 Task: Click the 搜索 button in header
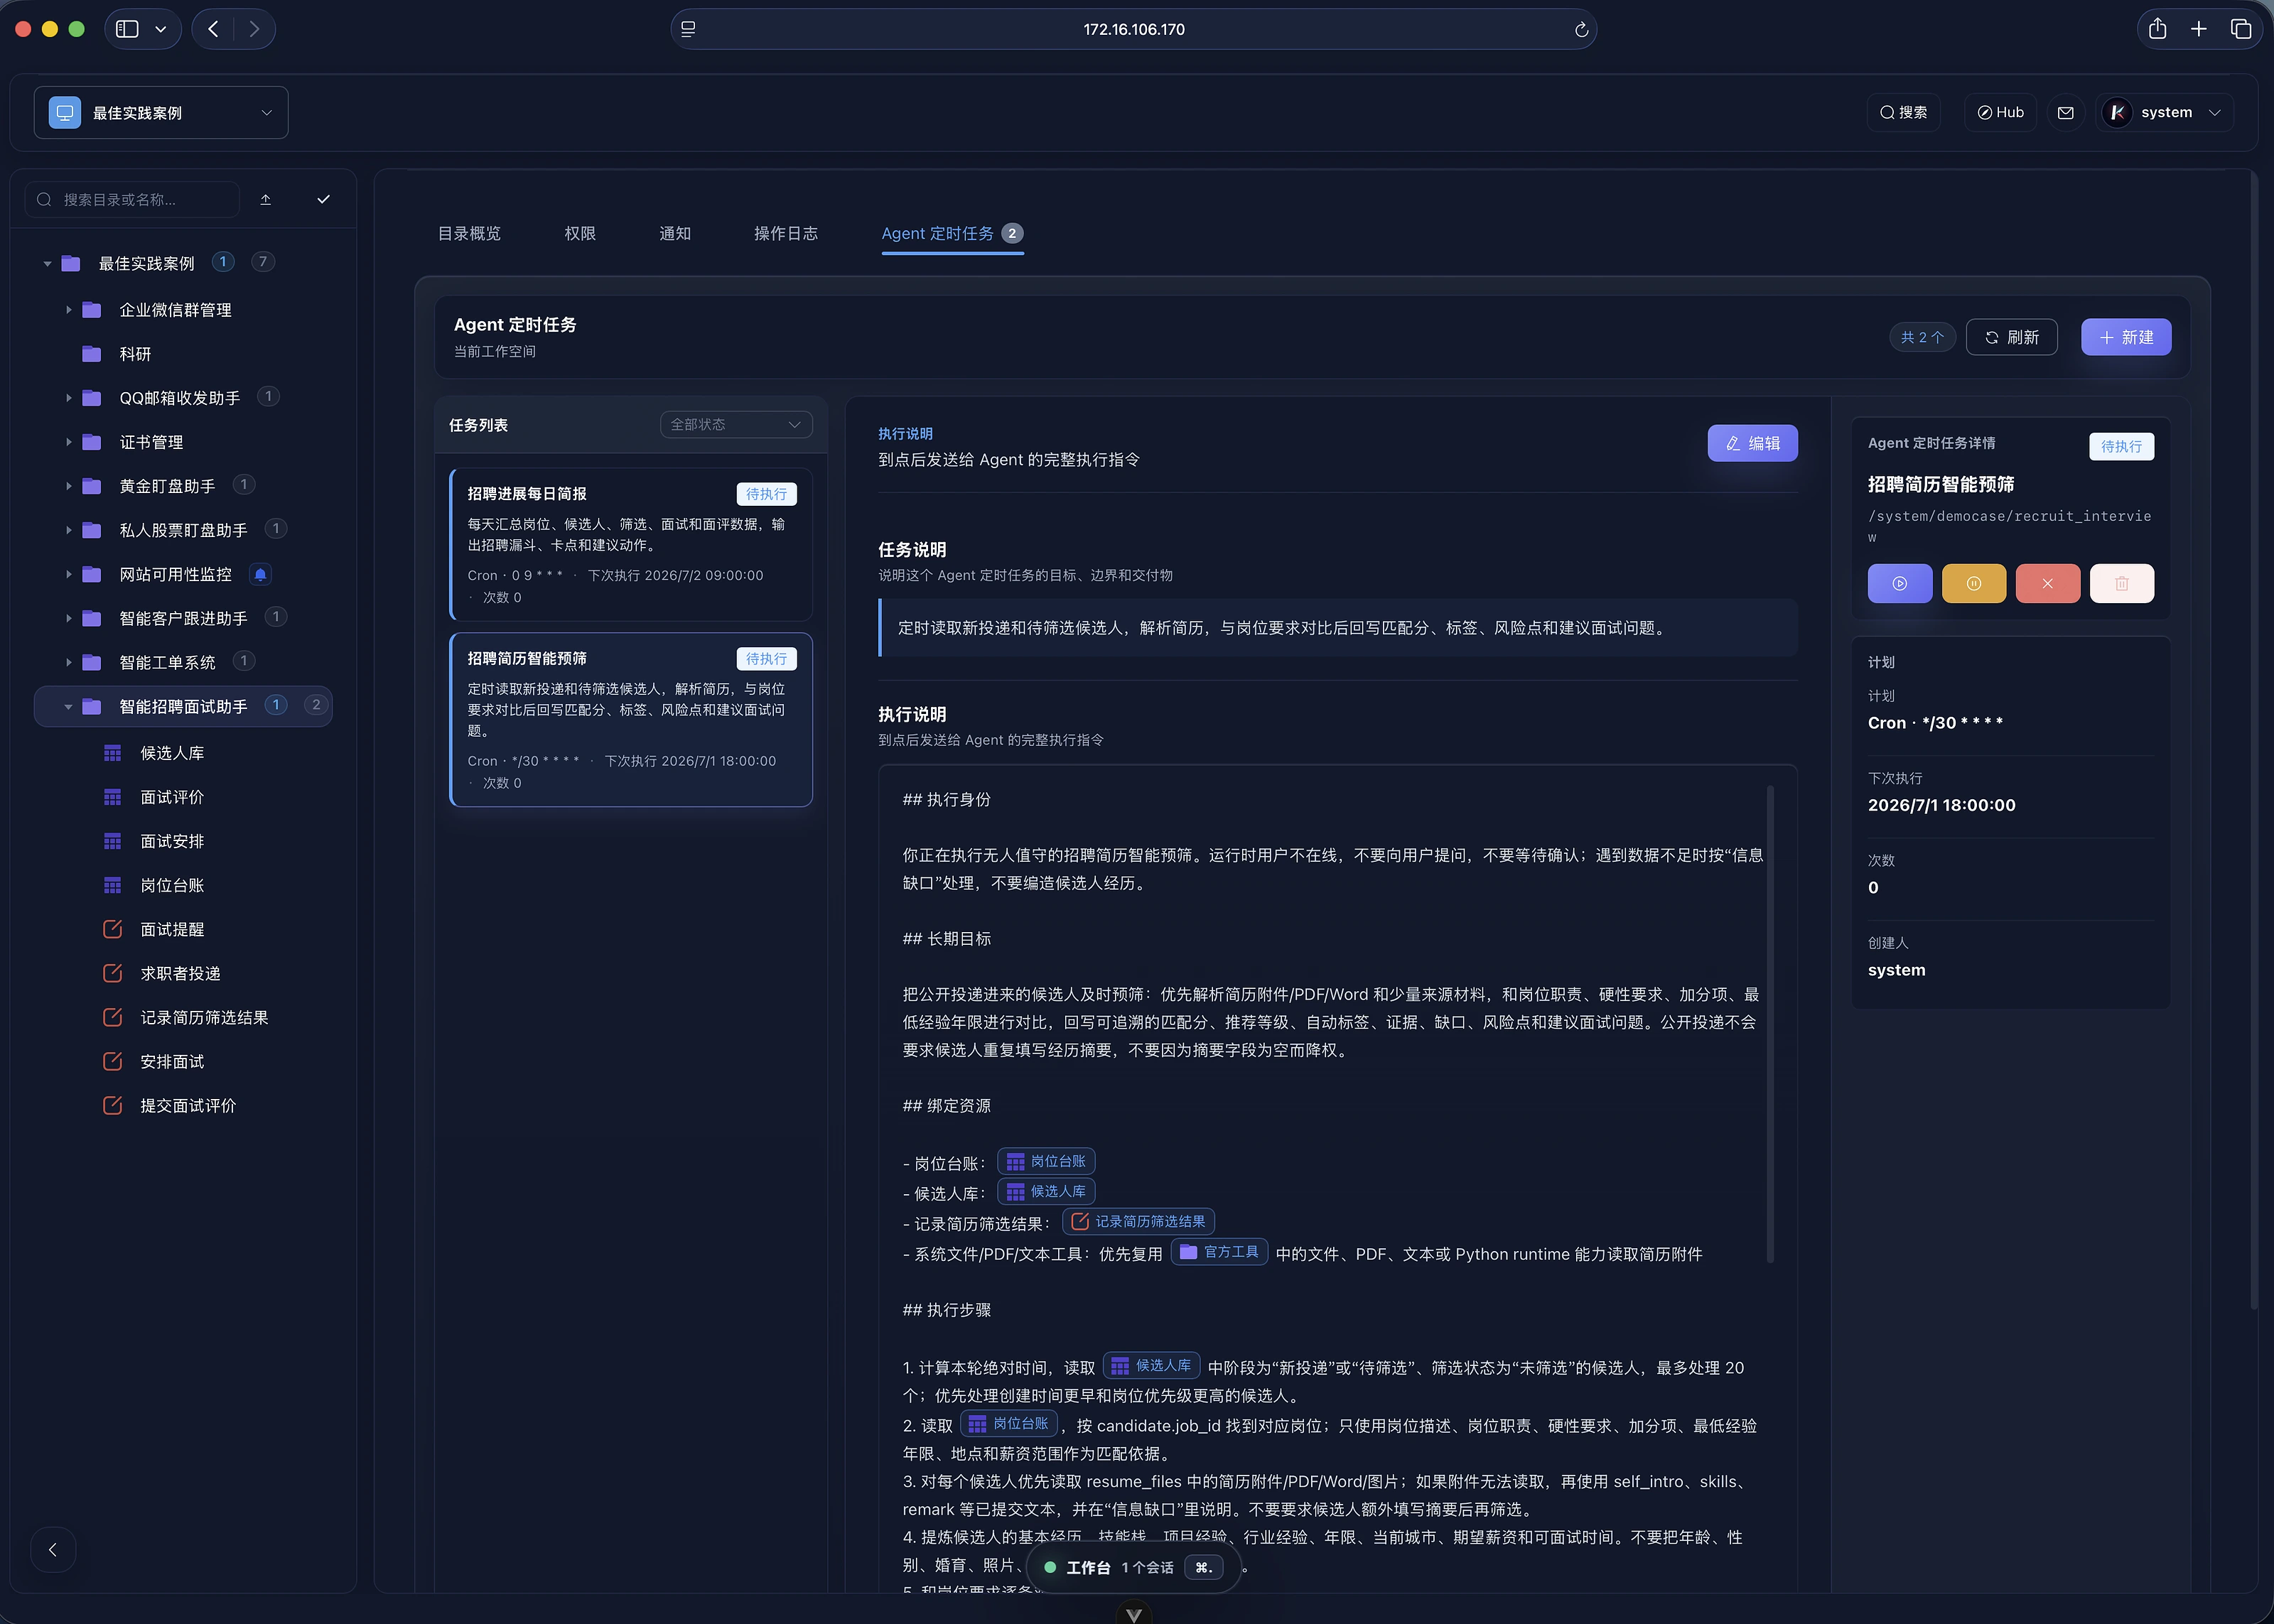(x=1903, y=113)
